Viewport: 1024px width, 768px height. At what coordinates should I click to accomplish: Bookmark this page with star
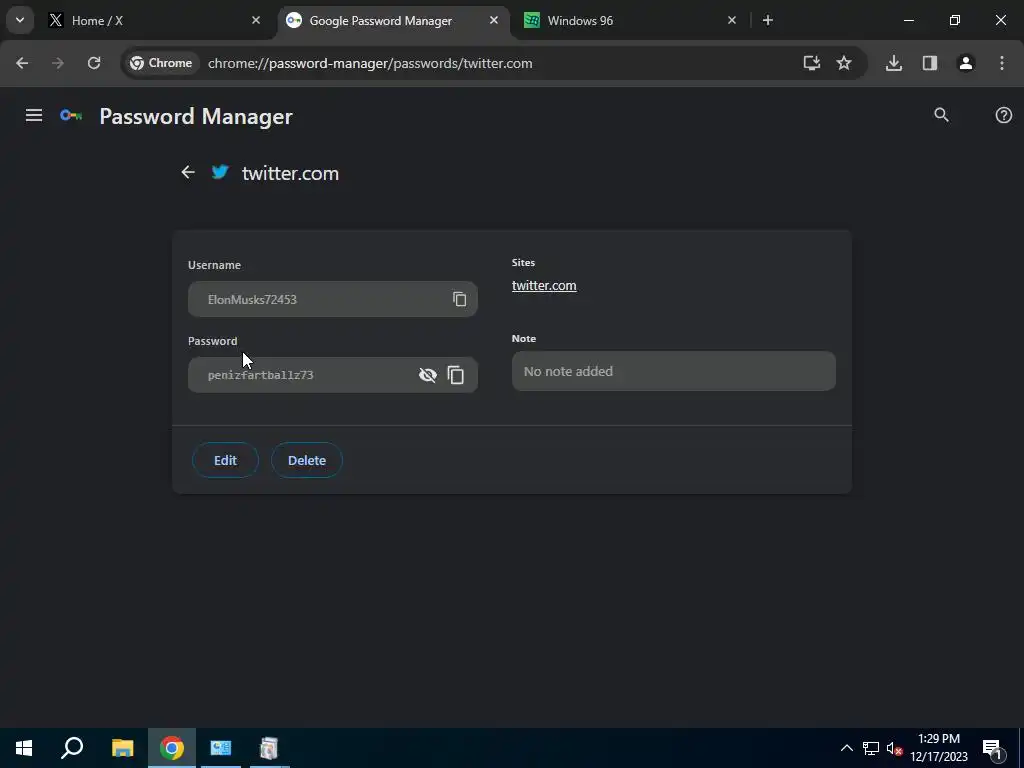(844, 63)
